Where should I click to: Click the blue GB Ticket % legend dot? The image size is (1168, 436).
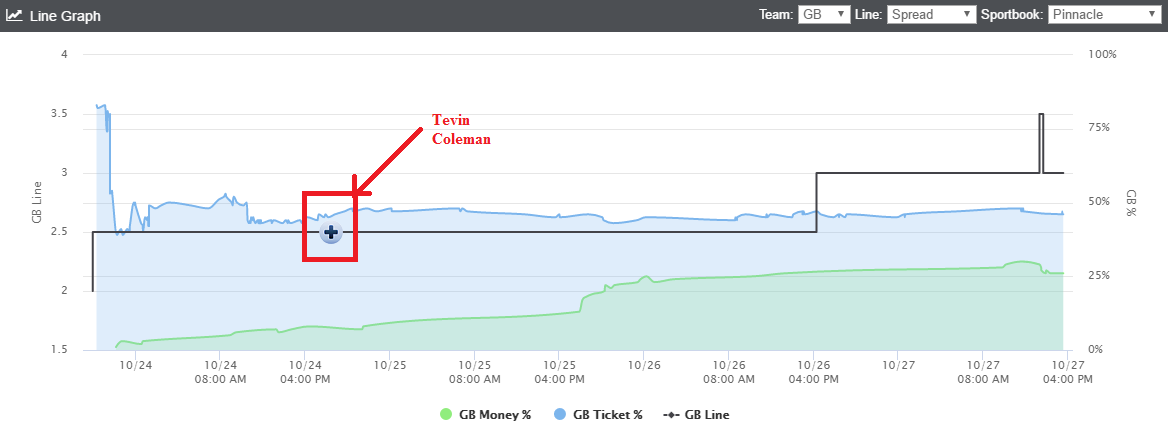tap(558, 414)
